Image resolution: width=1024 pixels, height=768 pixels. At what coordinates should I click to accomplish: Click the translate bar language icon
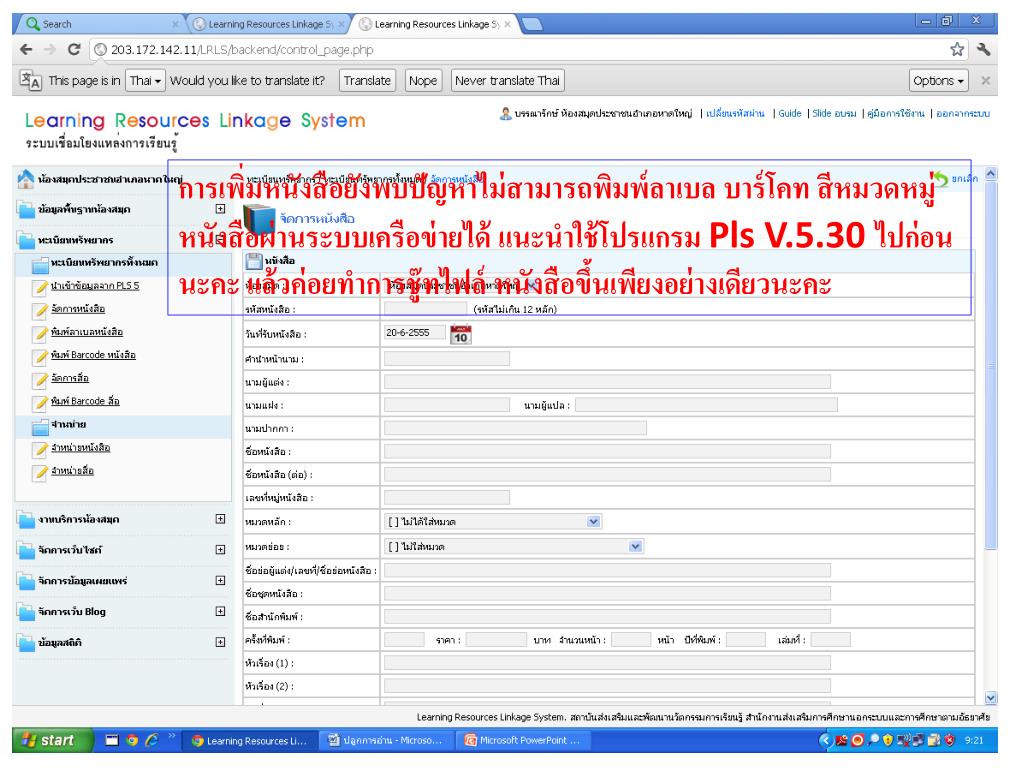(30, 80)
